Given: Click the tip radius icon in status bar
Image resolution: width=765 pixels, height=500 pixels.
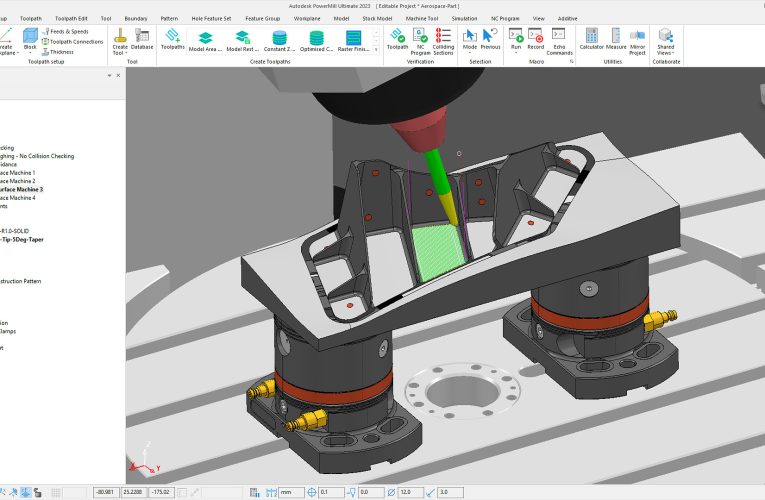Looking at the screenshot, I should click(x=430, y=492).
